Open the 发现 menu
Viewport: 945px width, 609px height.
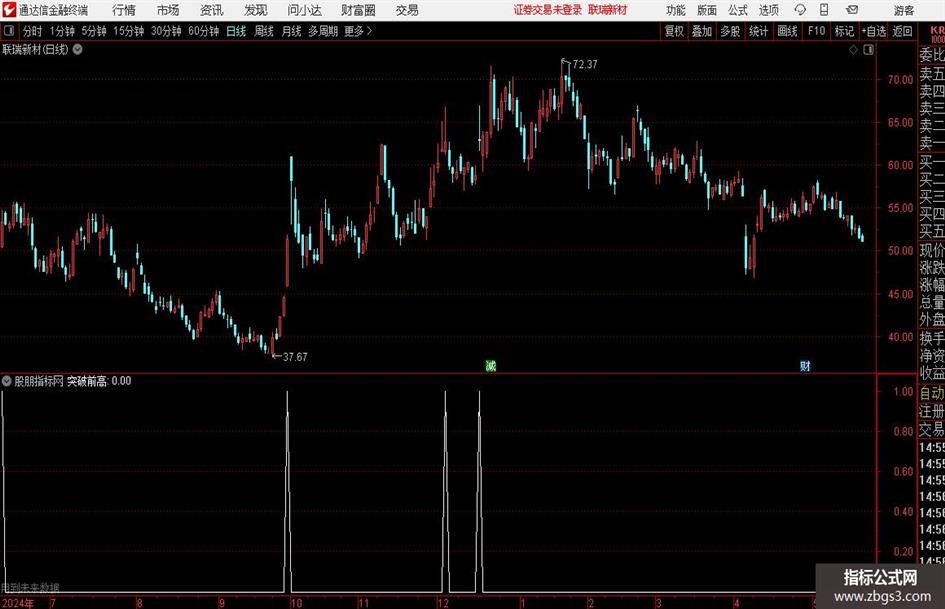[256, 10]
